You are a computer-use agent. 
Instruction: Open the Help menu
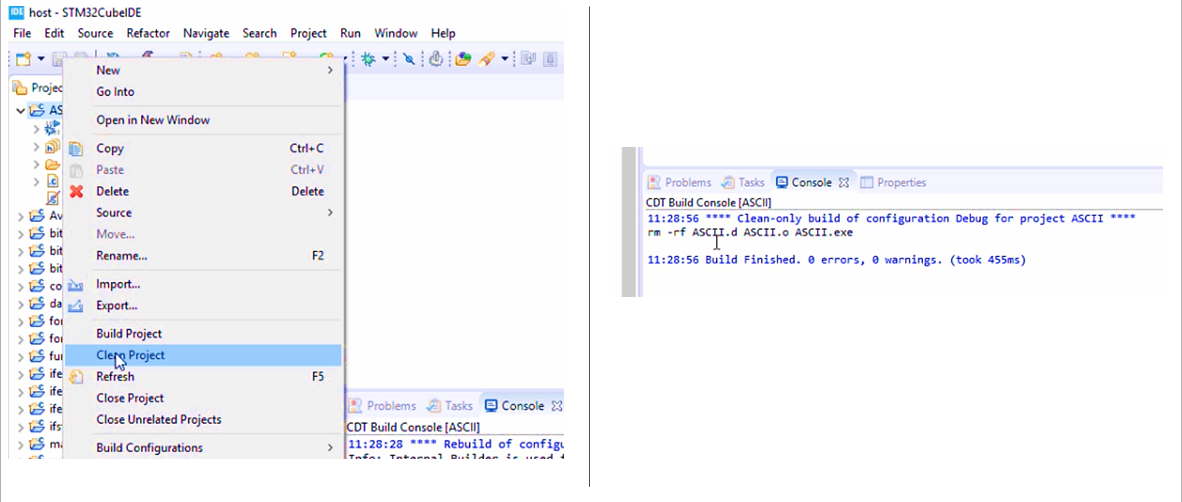(x=442, y=33)
